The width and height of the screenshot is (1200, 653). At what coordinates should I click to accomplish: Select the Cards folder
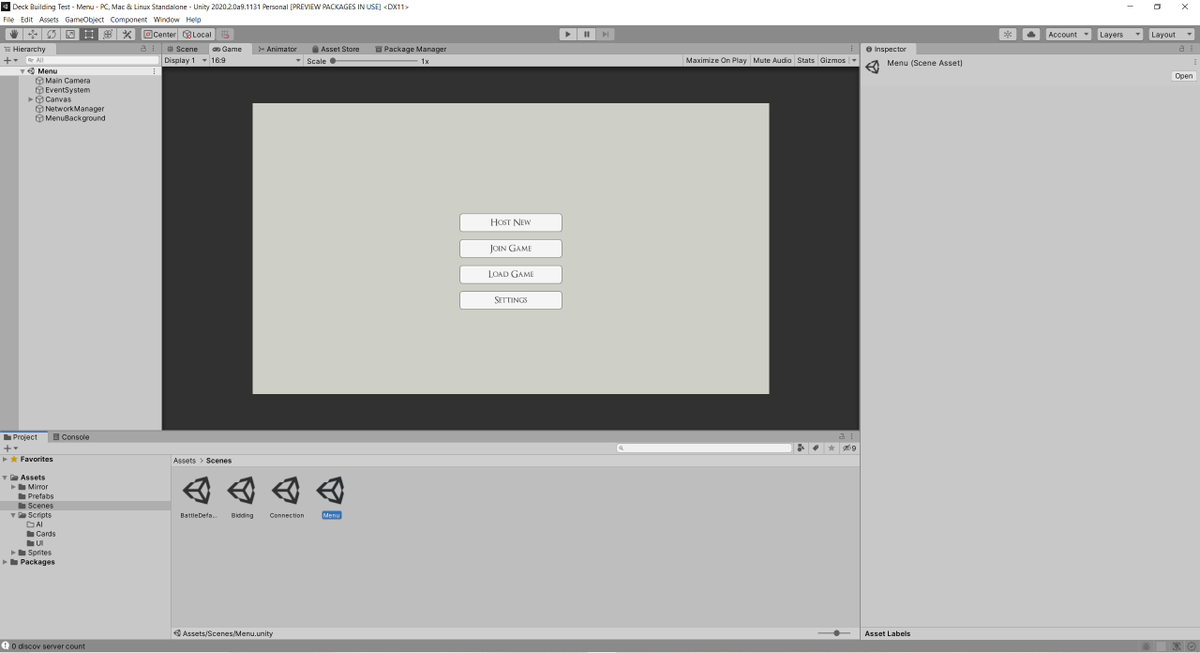[46, 534]
